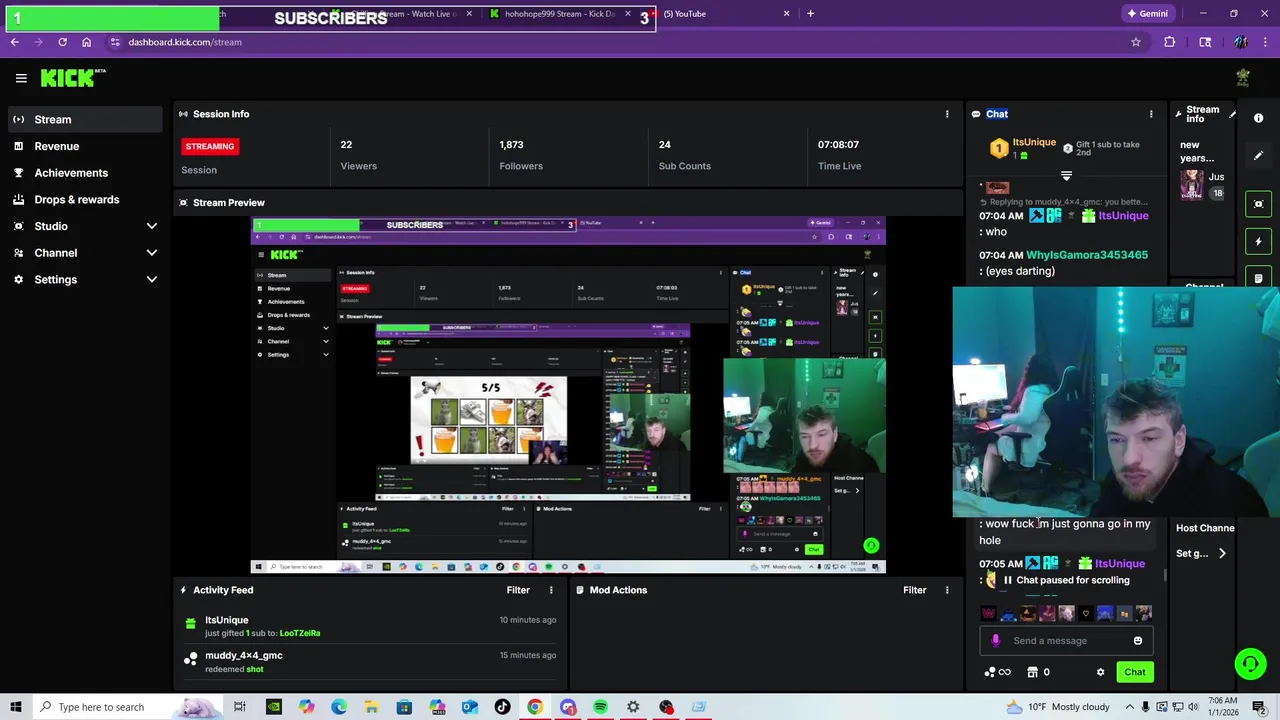Click the chat panel scrollbar

(x=1164, y=576)
